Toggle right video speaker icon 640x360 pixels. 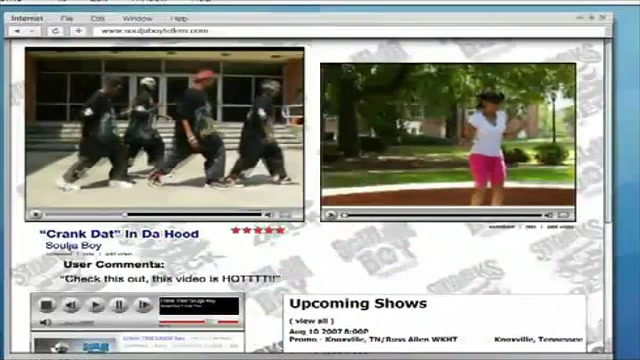point(548,215)
